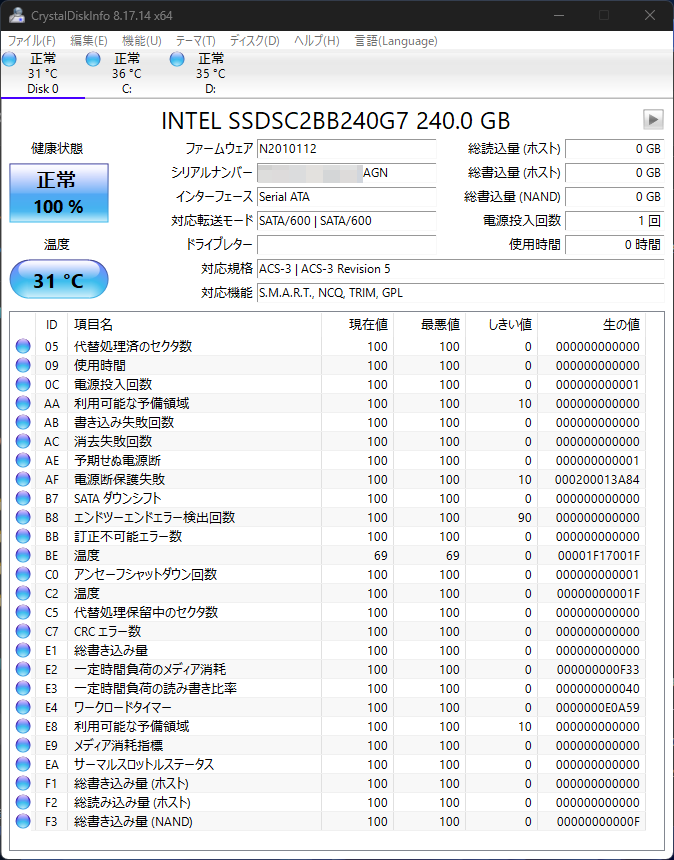The height and width of the screenshot is (860, 674).
Task: Click raw value 00001F17001F
Action: click(598, 556)
